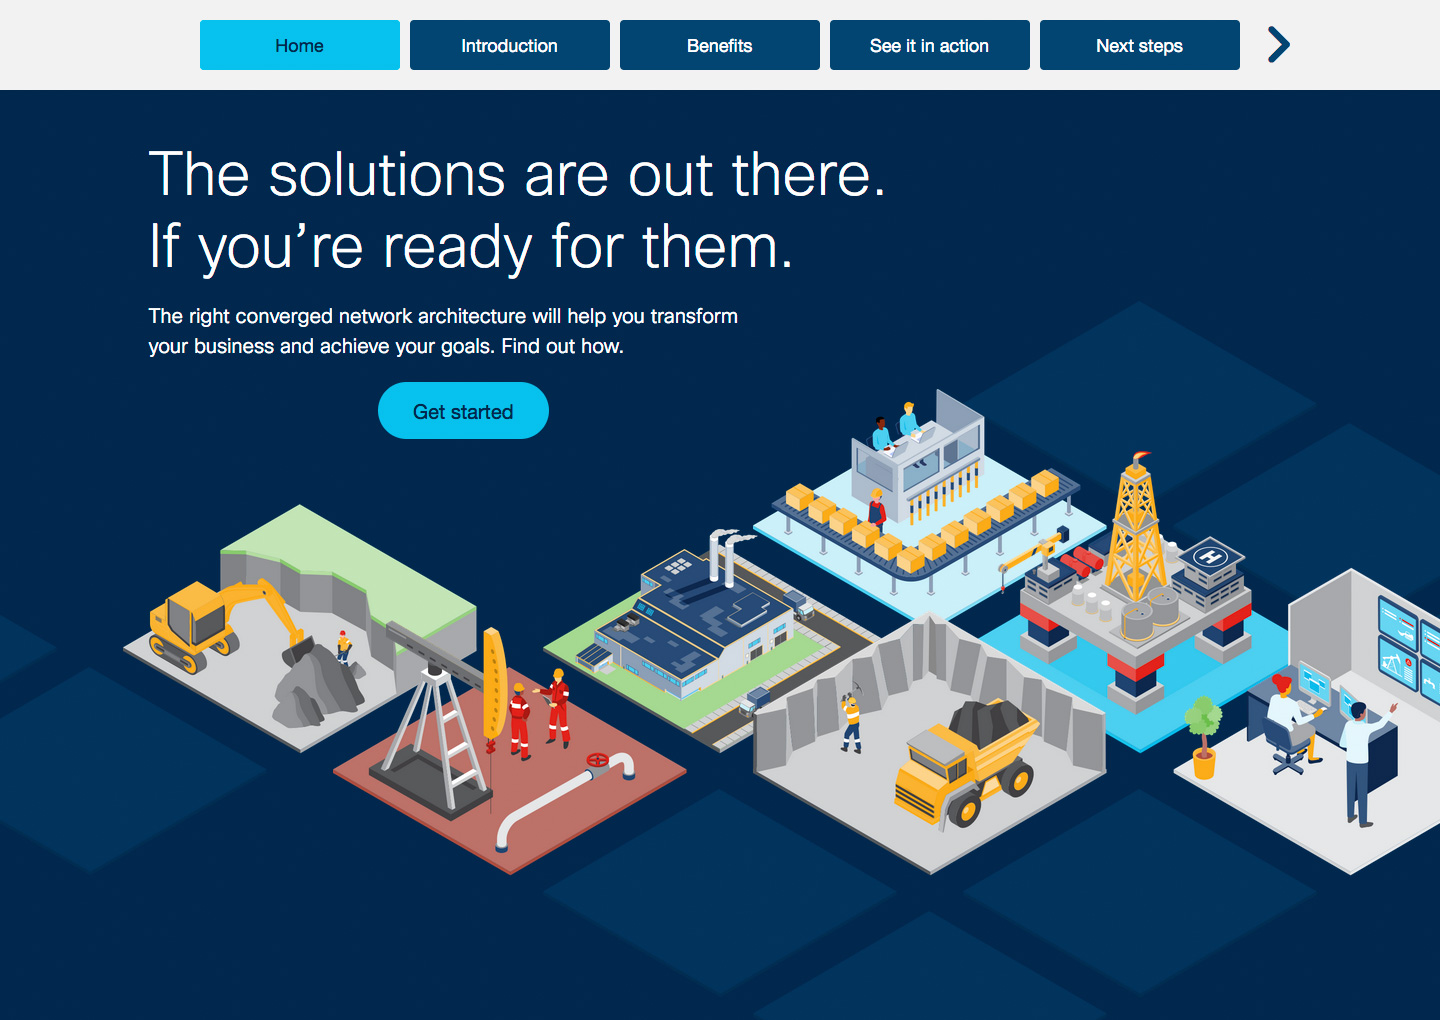
Task: Go to the Benefits tab
Action: 719,45
